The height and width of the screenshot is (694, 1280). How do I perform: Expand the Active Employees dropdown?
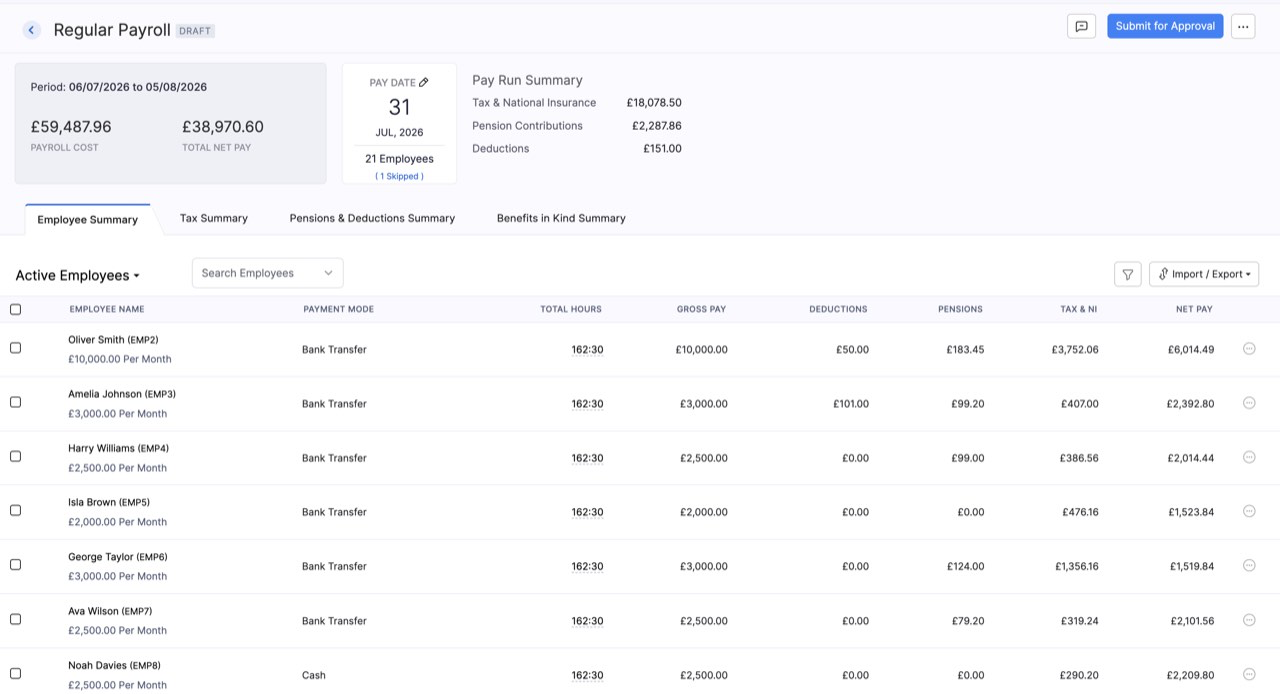77,276
